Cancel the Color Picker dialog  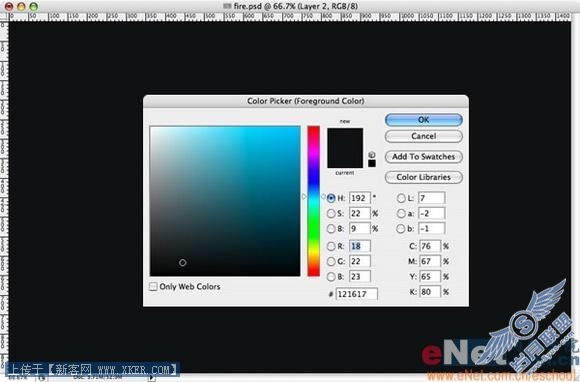click(x=424, y=136)
